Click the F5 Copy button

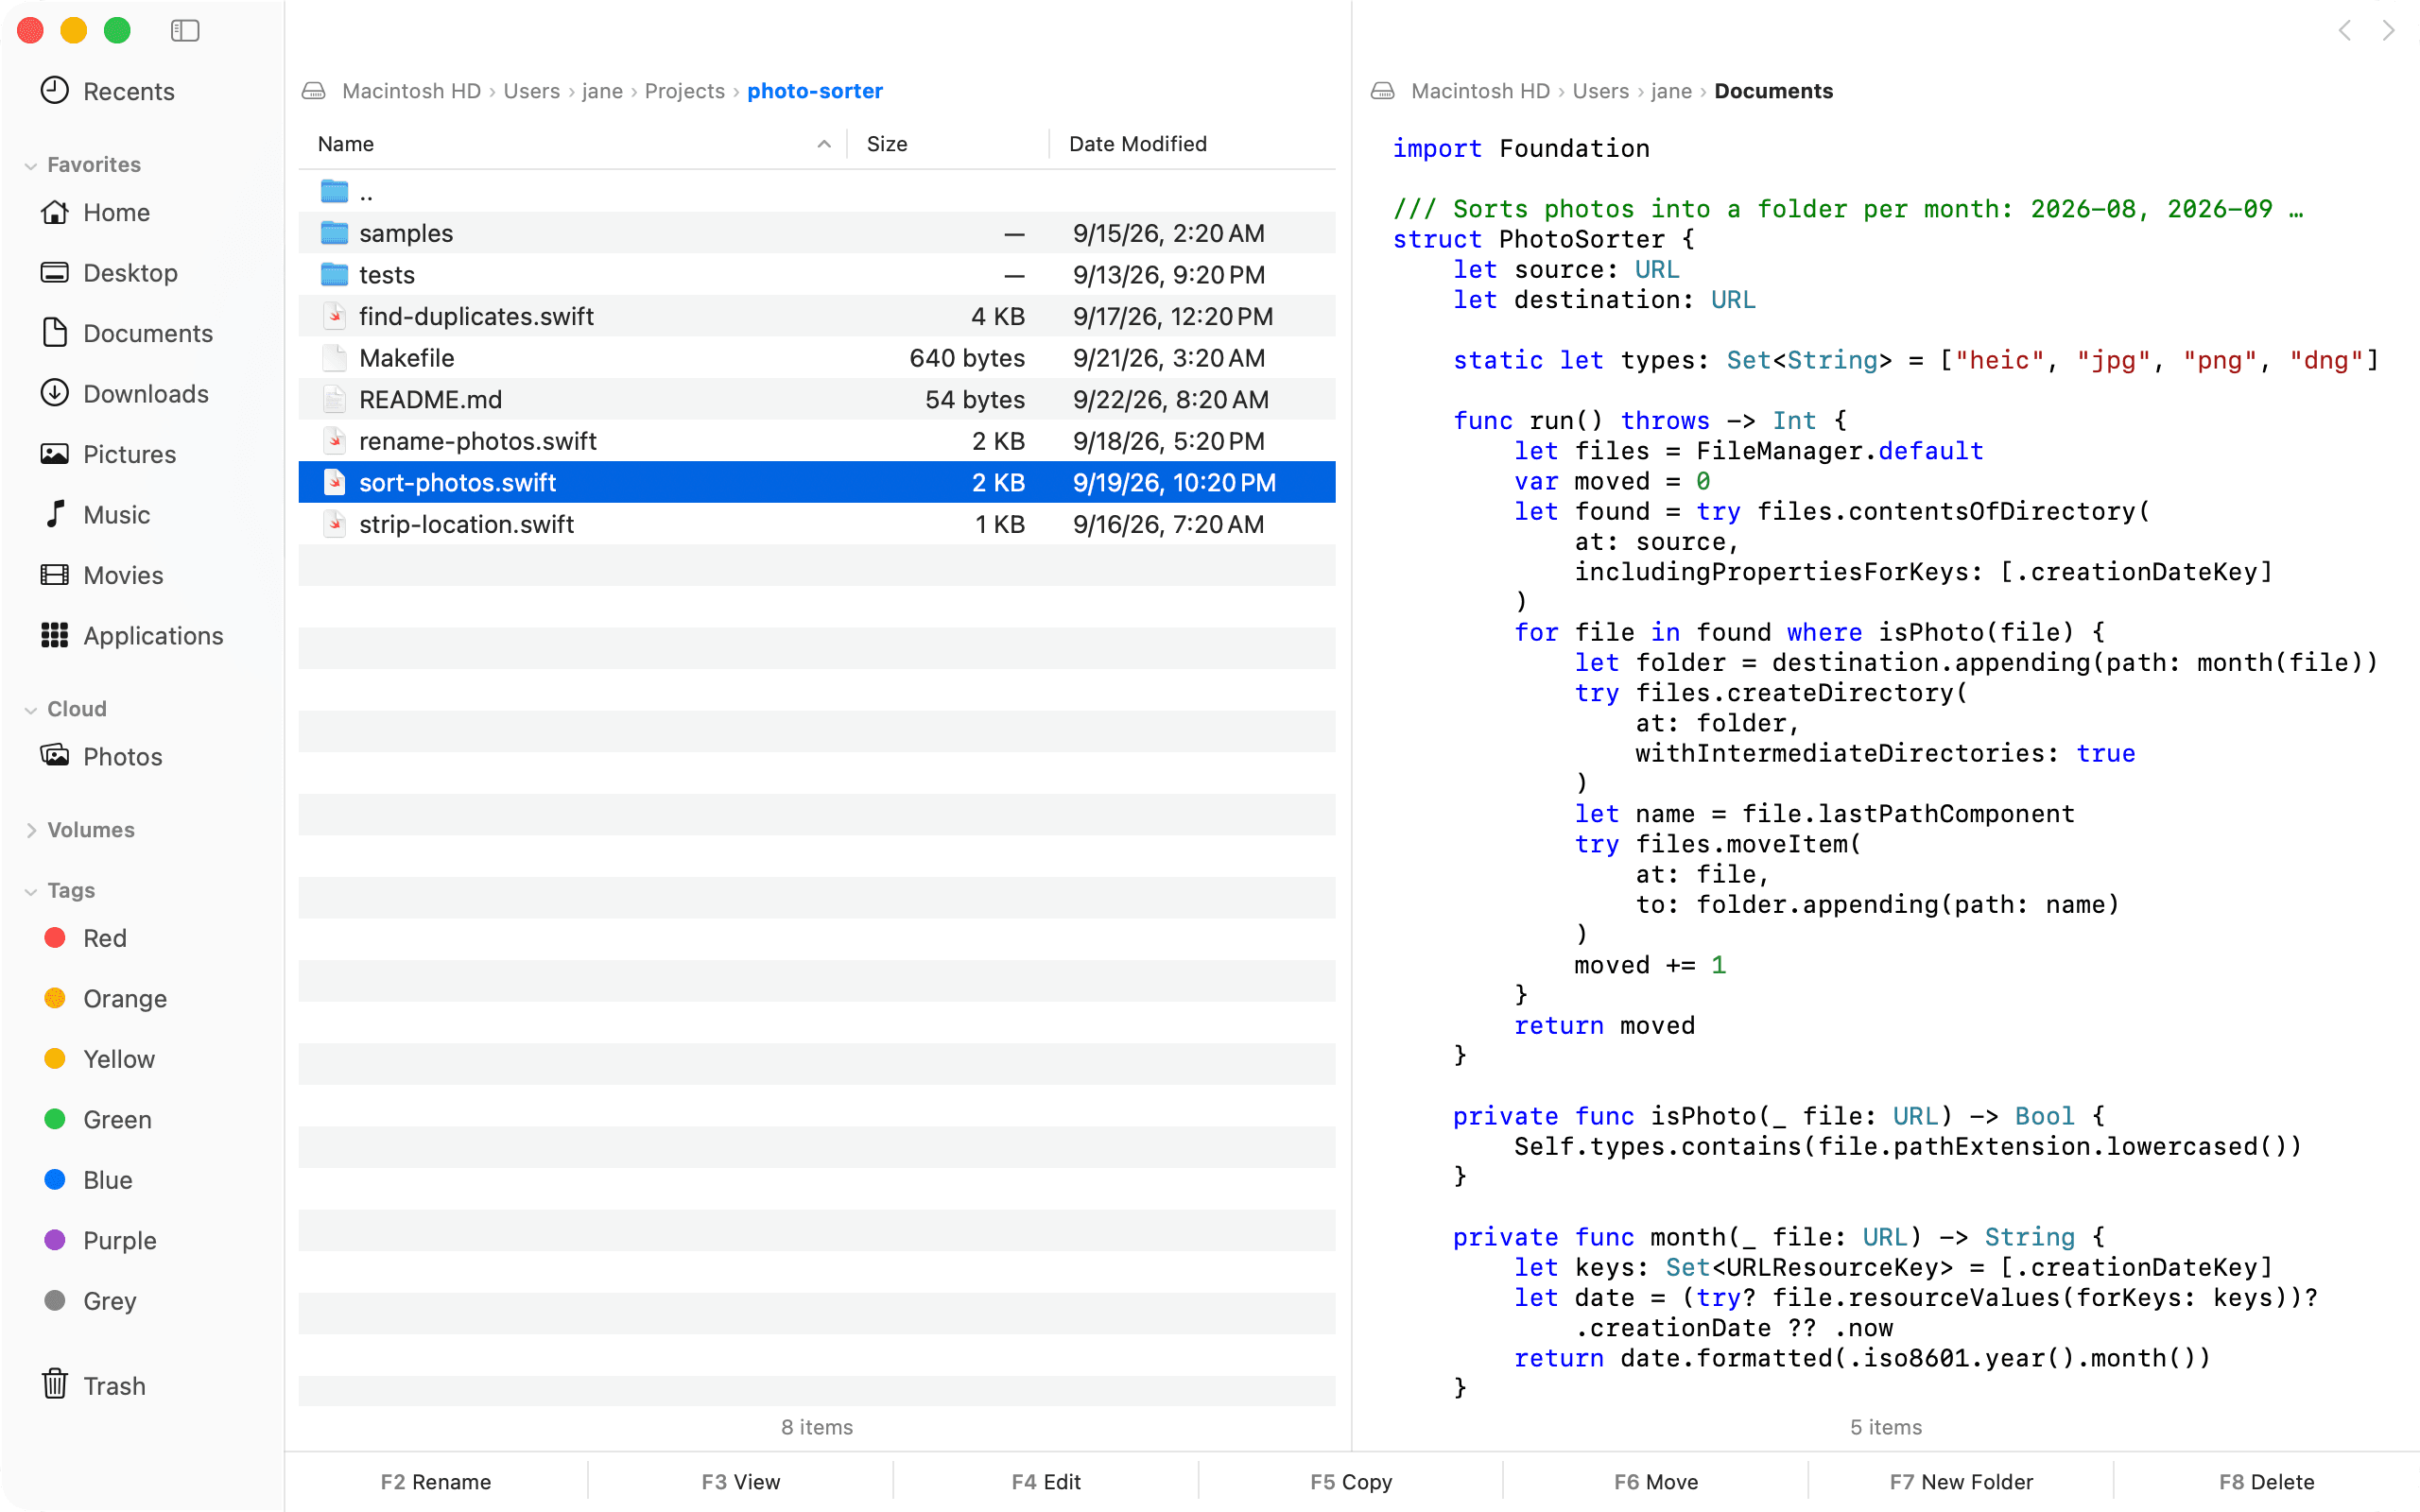[x=1351, y=1481]
